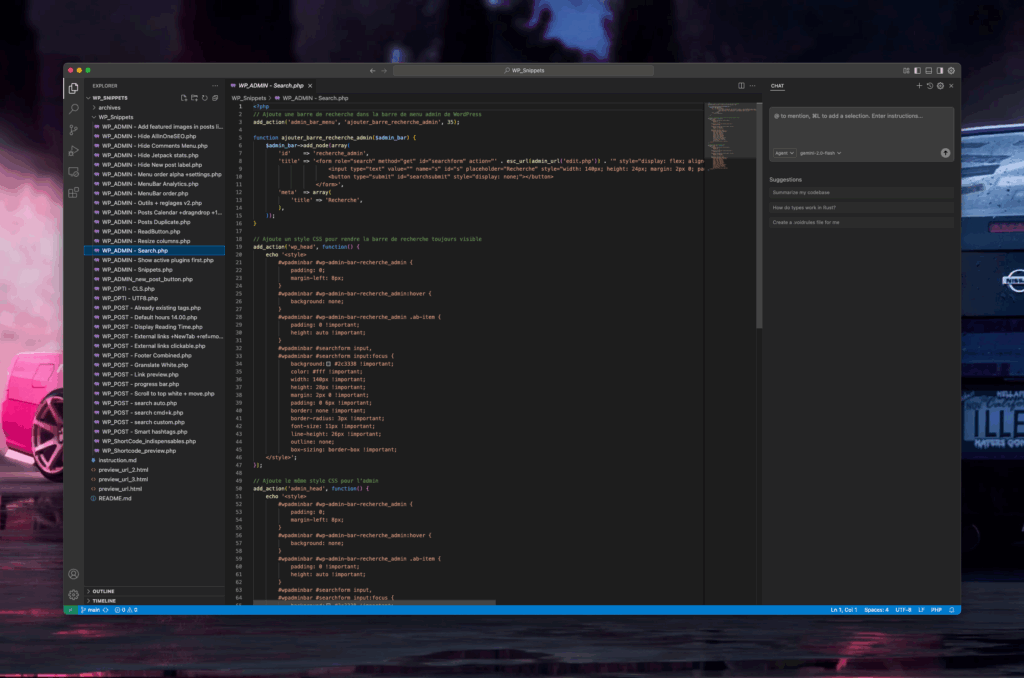
Task: Click the notifications bell in status bar
Action: 951,610
